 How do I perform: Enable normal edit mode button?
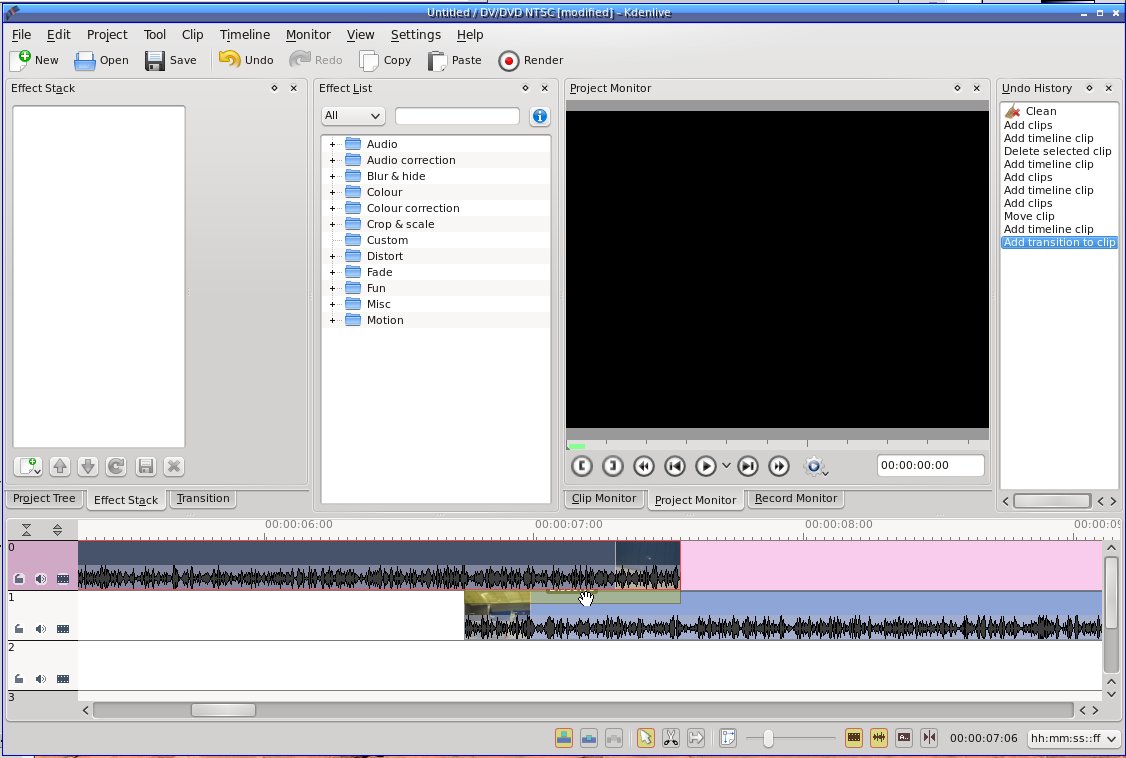coord(564,737)
